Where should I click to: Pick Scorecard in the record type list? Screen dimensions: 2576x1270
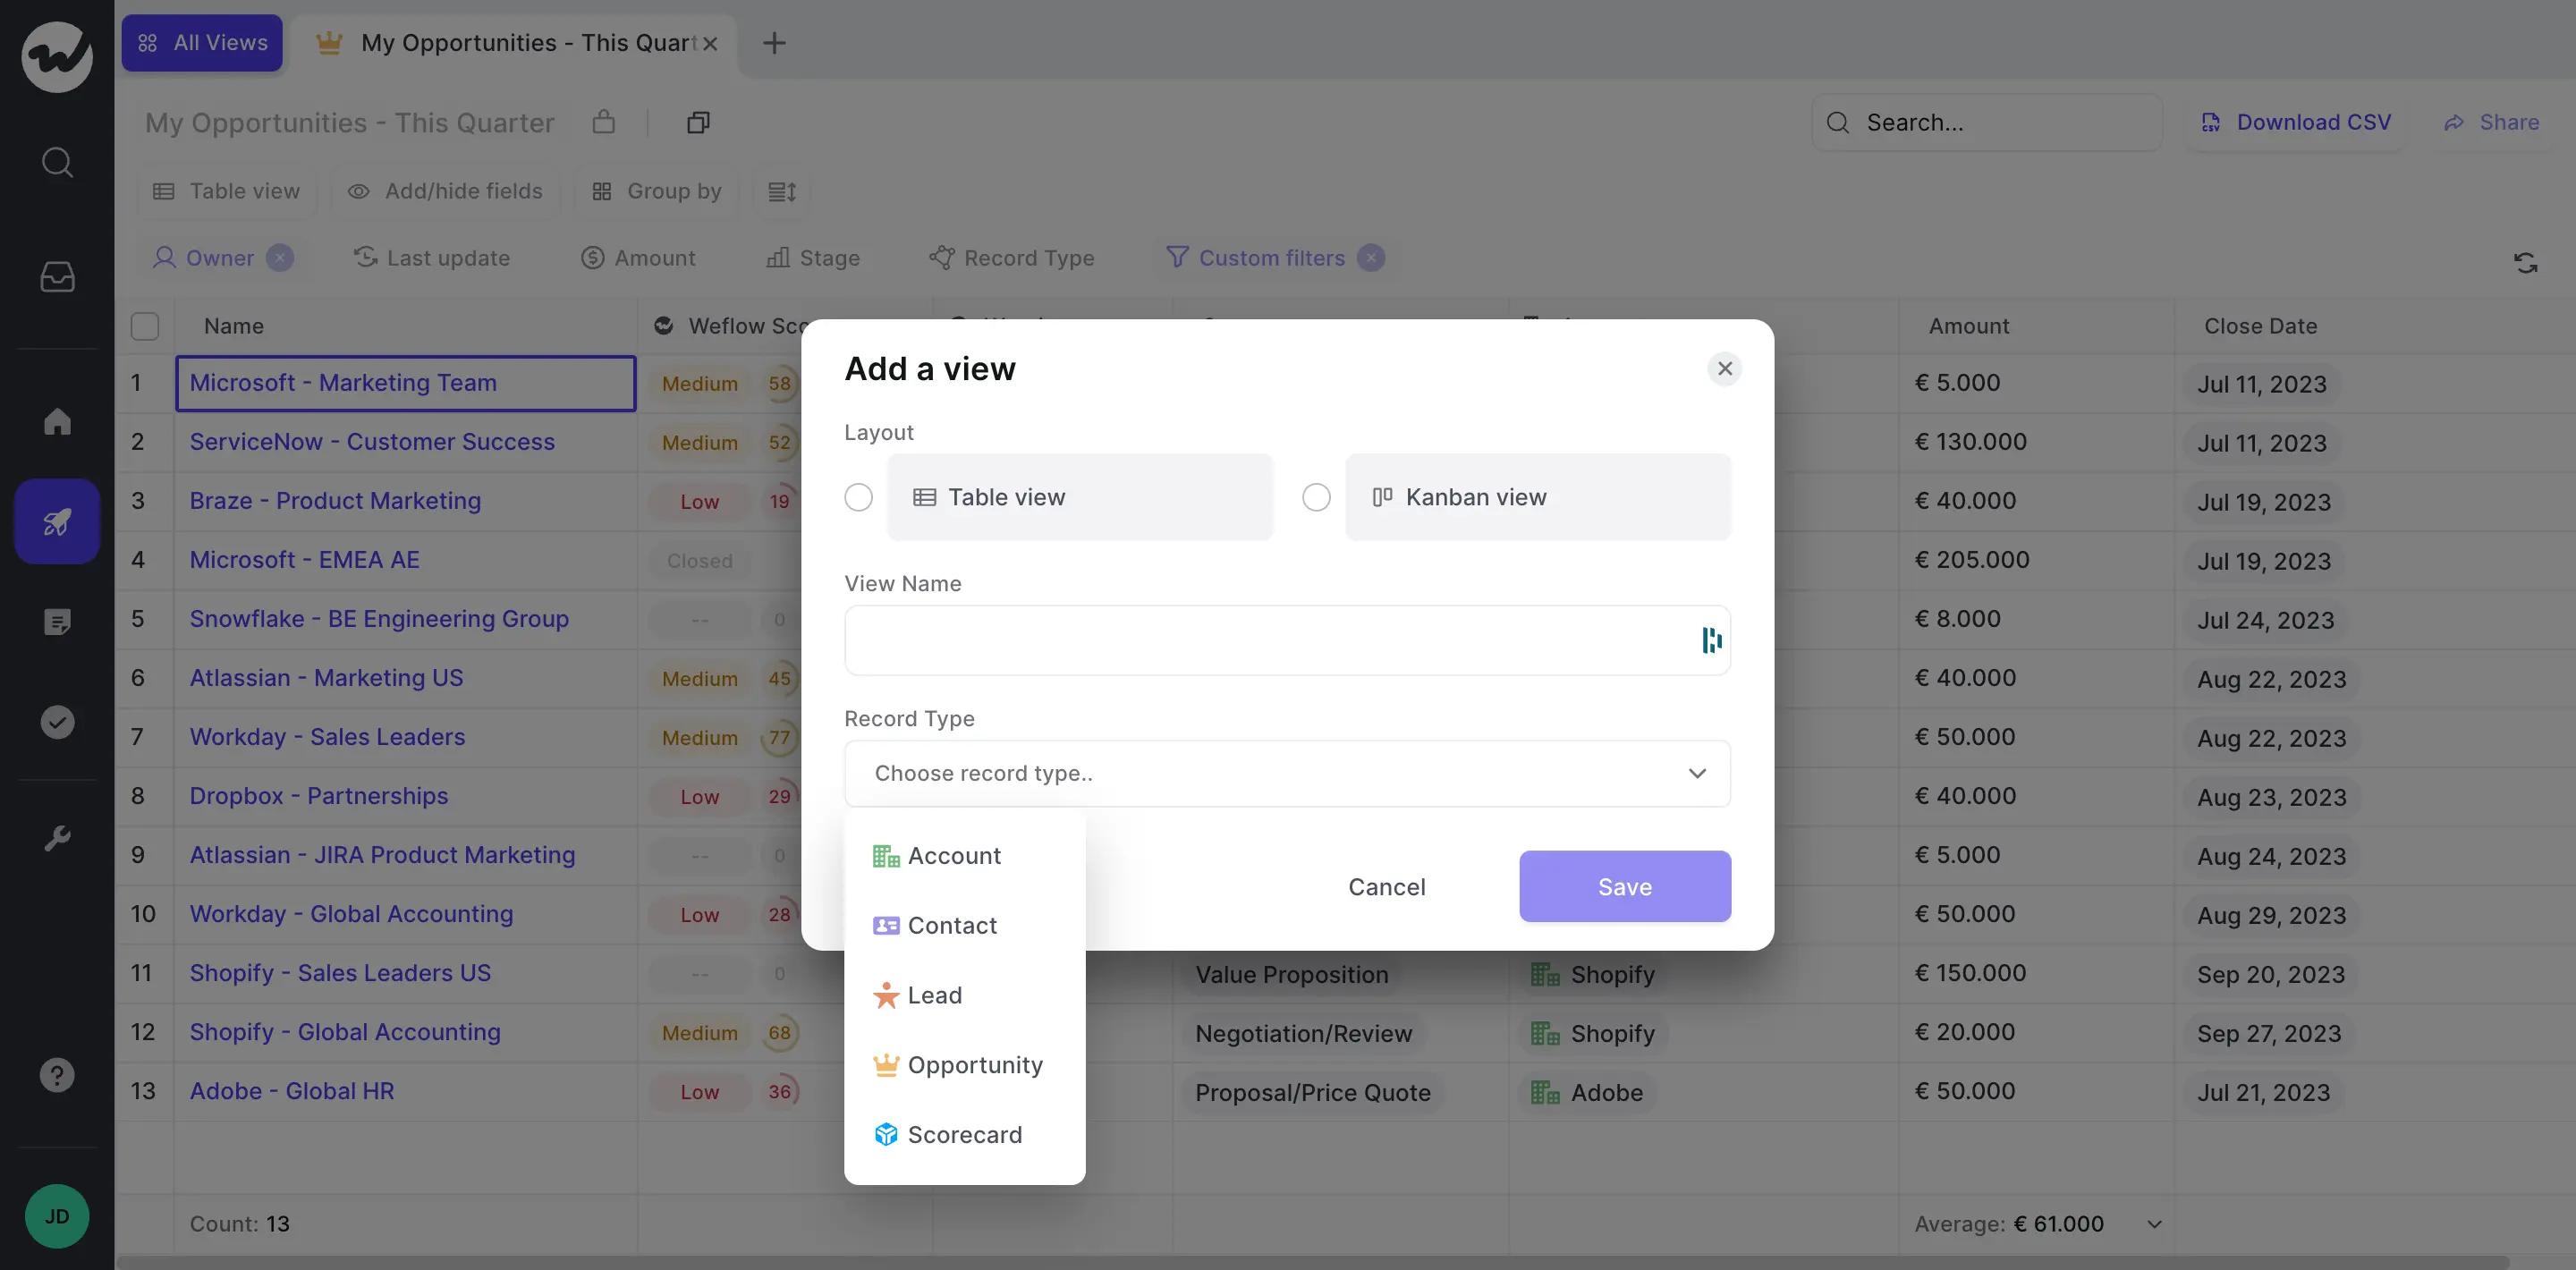tap(964, 1135)
